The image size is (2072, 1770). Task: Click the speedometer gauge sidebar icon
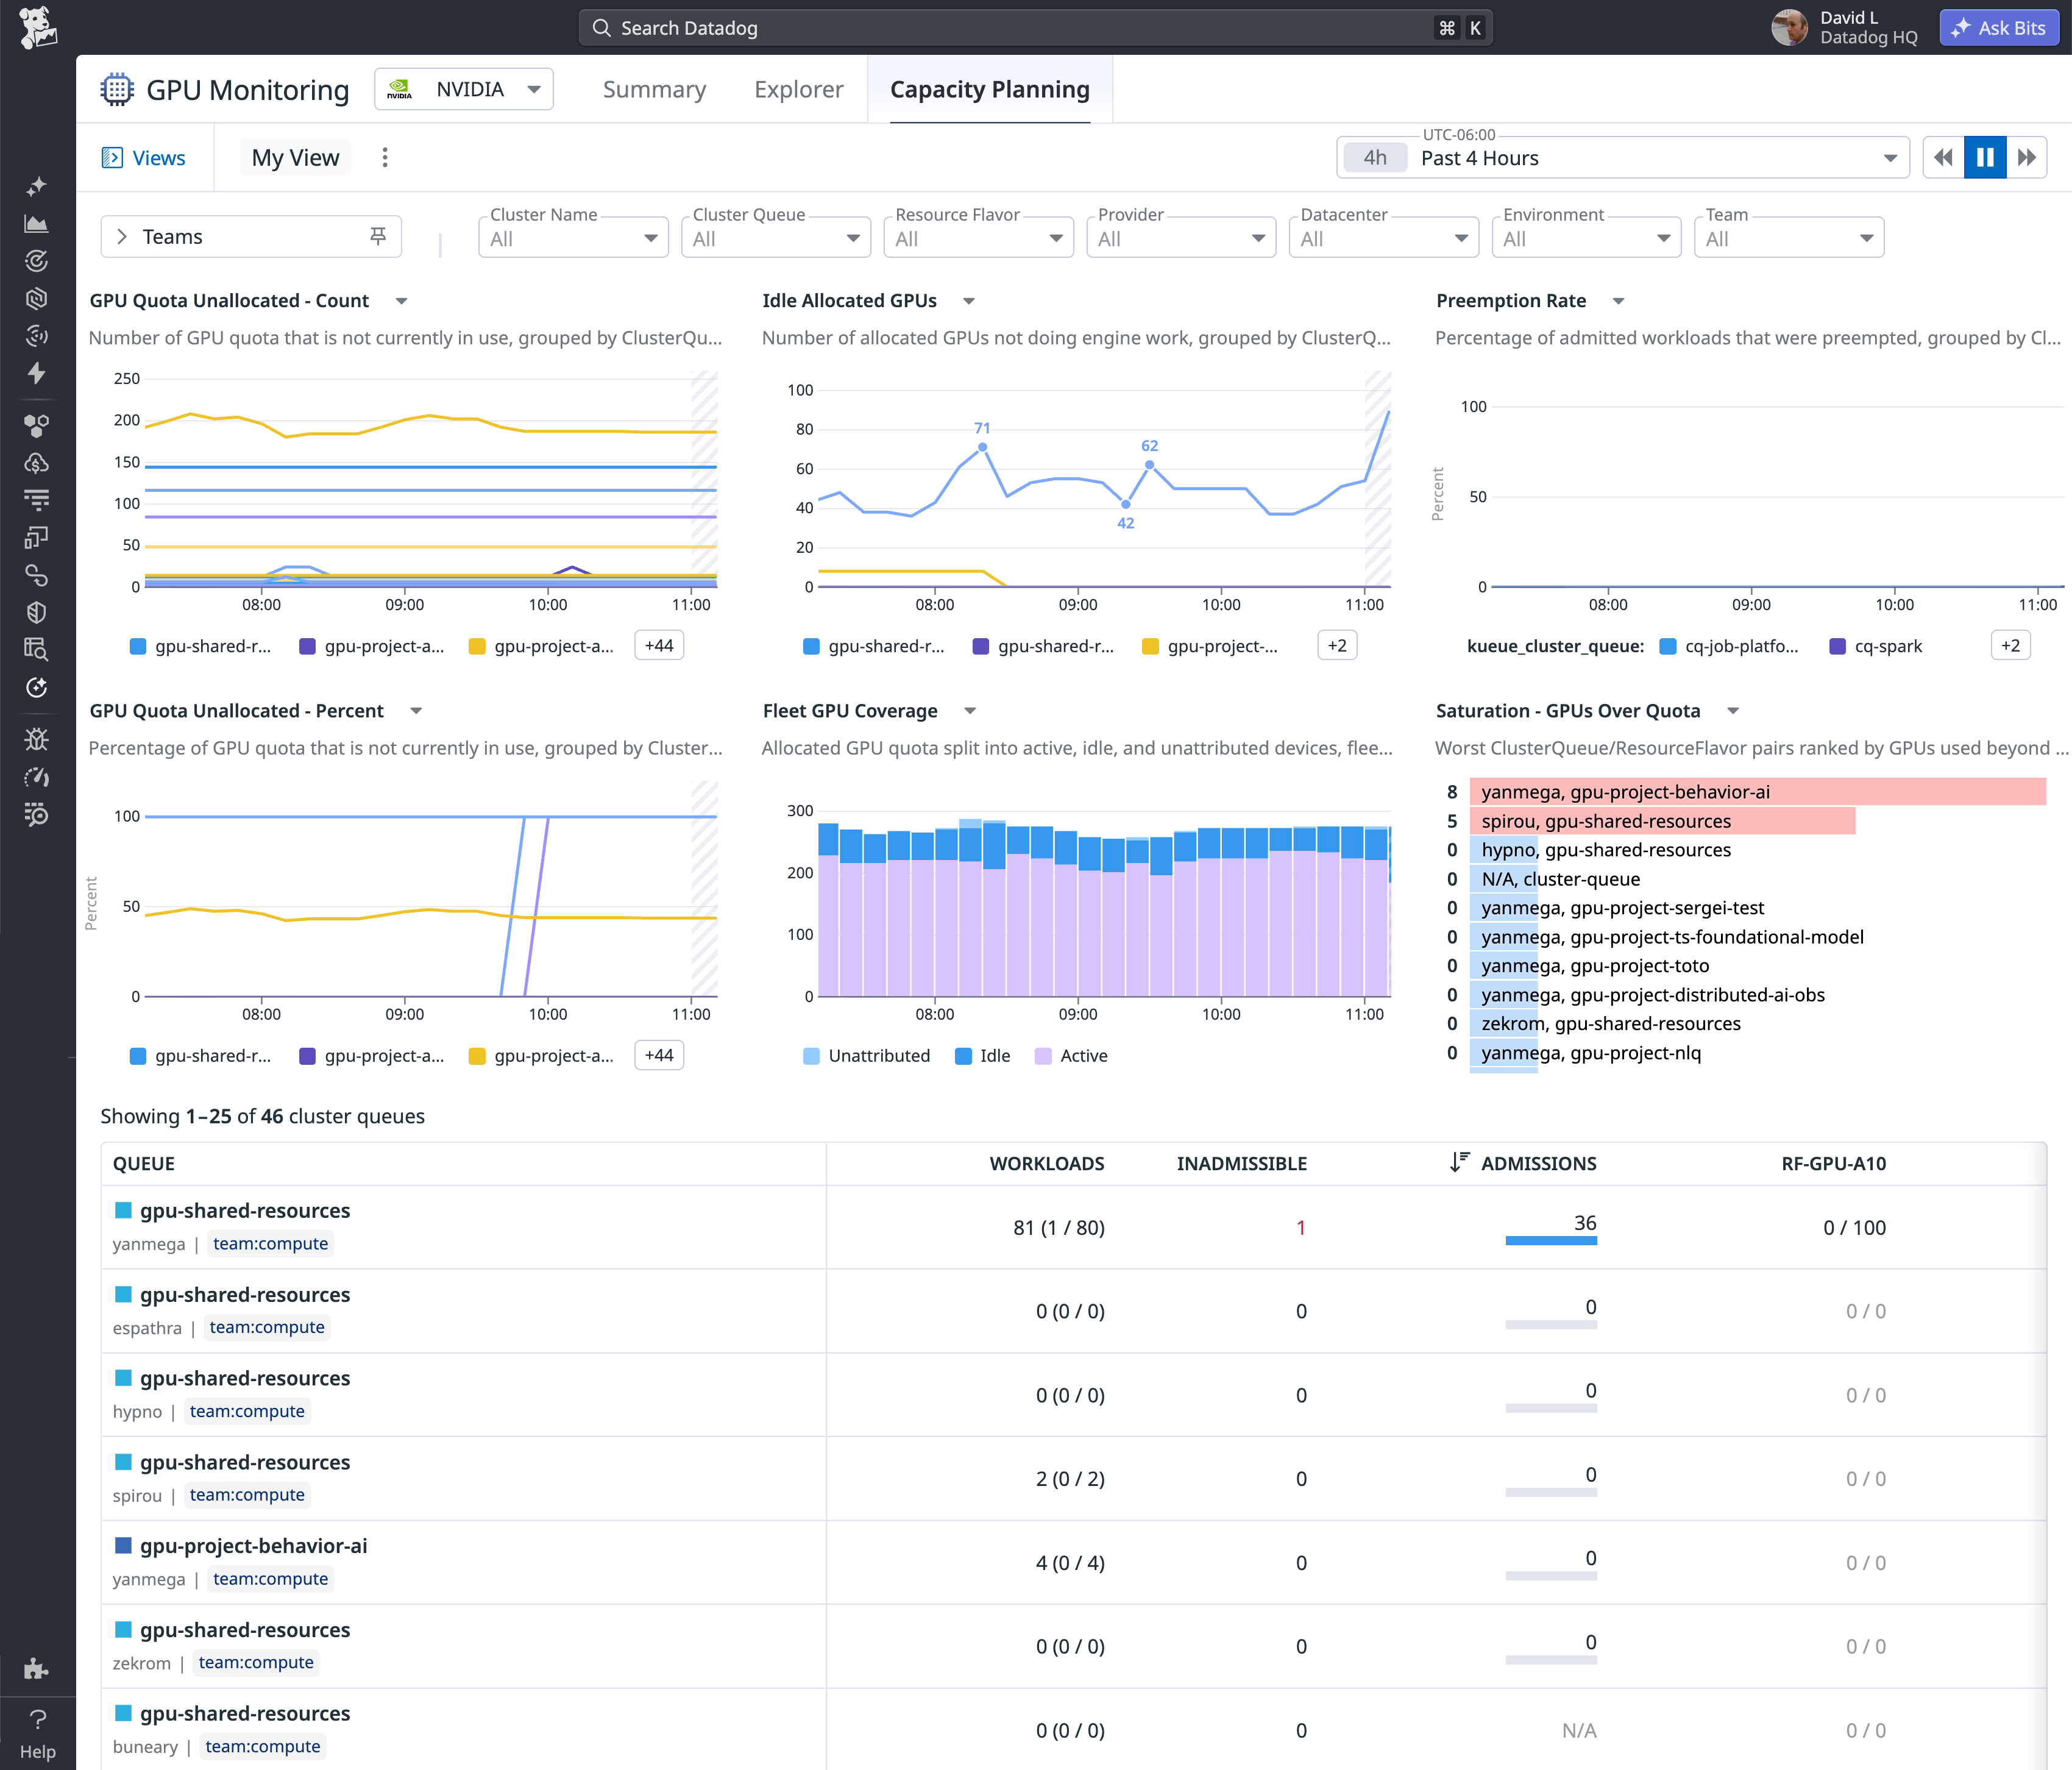tap(37, 777)
